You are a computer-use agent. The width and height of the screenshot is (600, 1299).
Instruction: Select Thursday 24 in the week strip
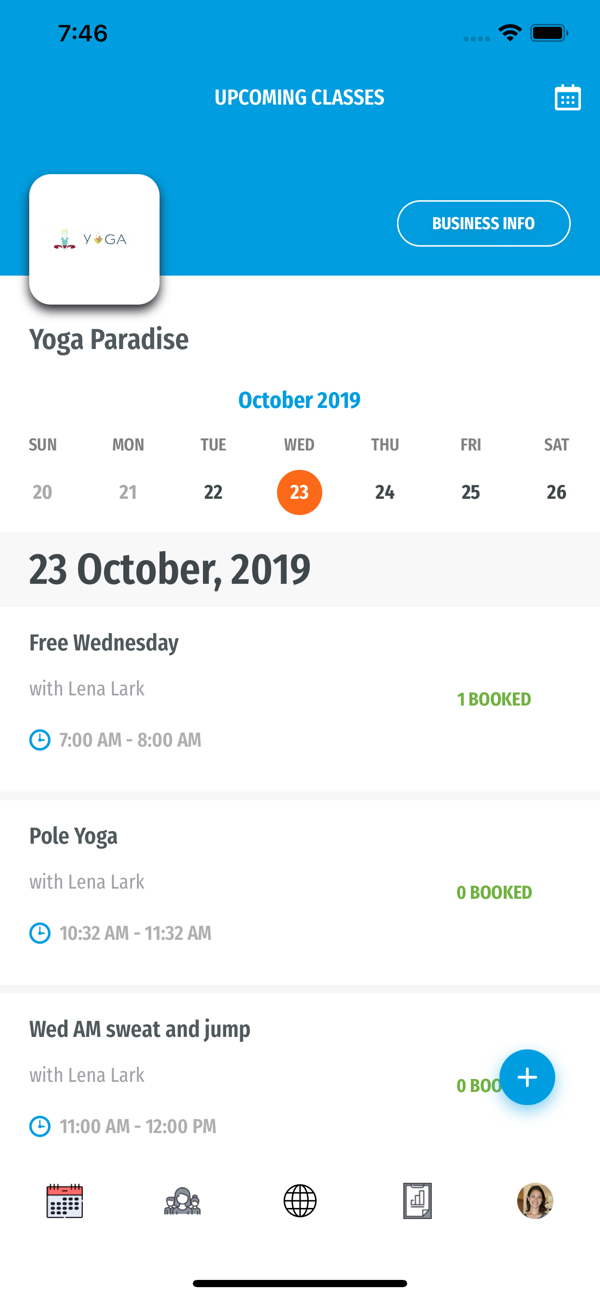[x=385, y=492]
